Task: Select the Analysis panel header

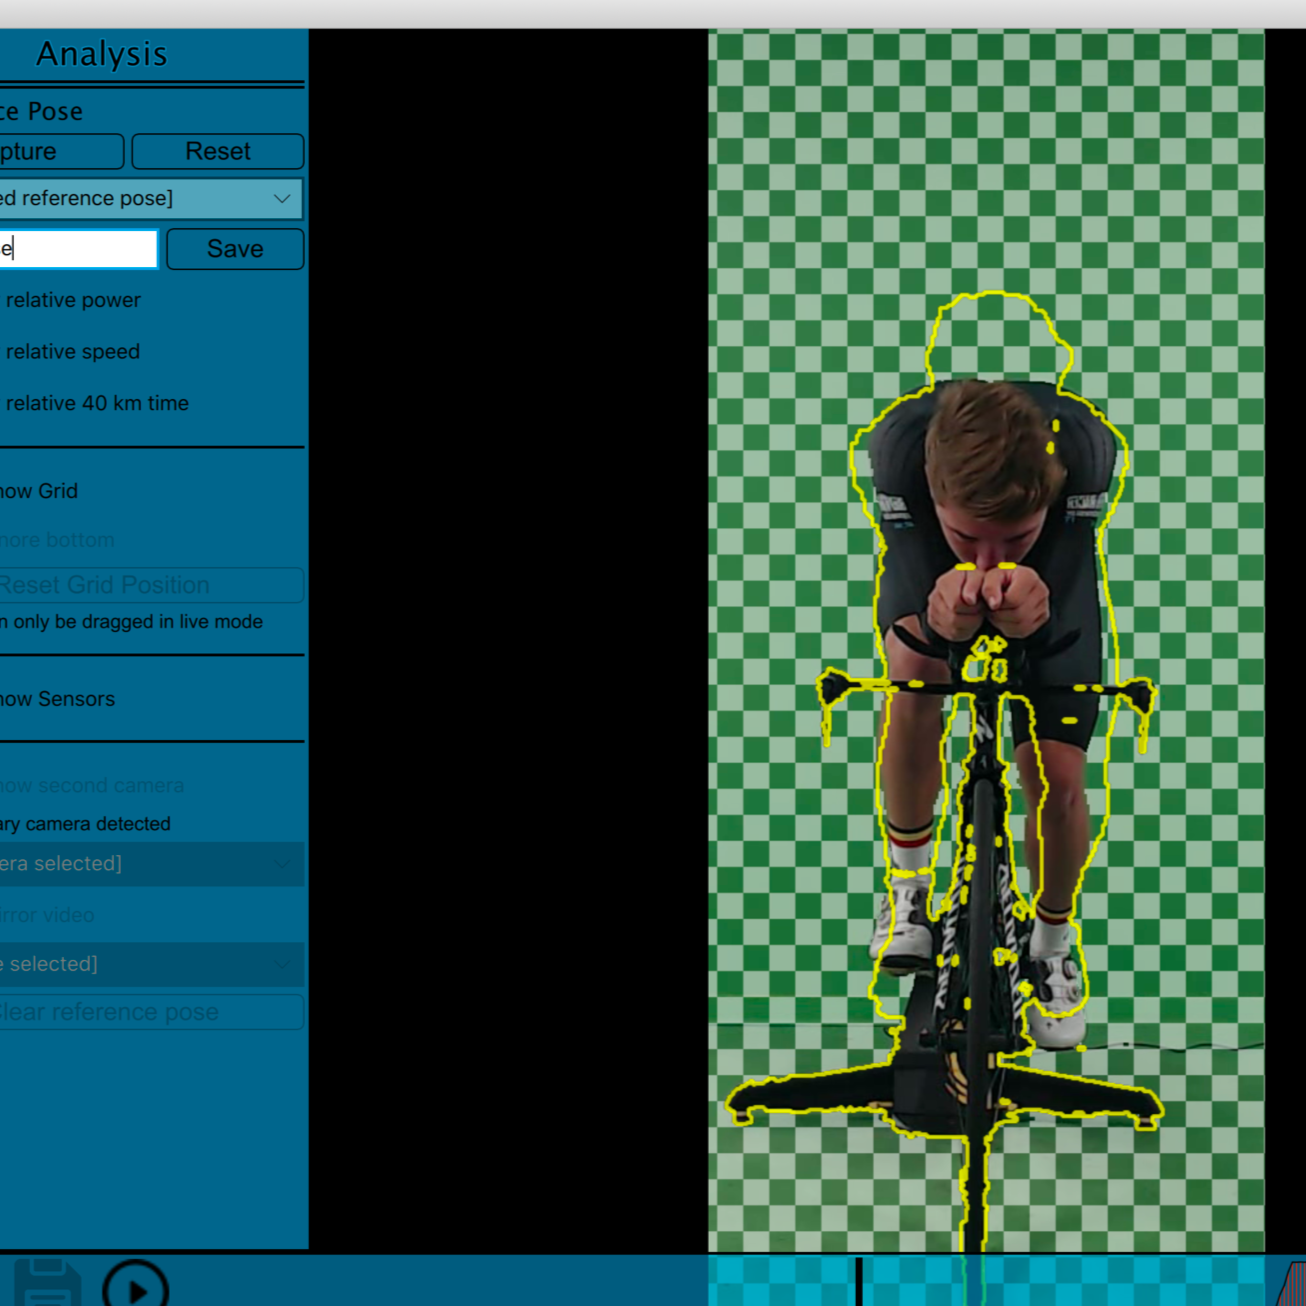Action: tap(100, 54)
